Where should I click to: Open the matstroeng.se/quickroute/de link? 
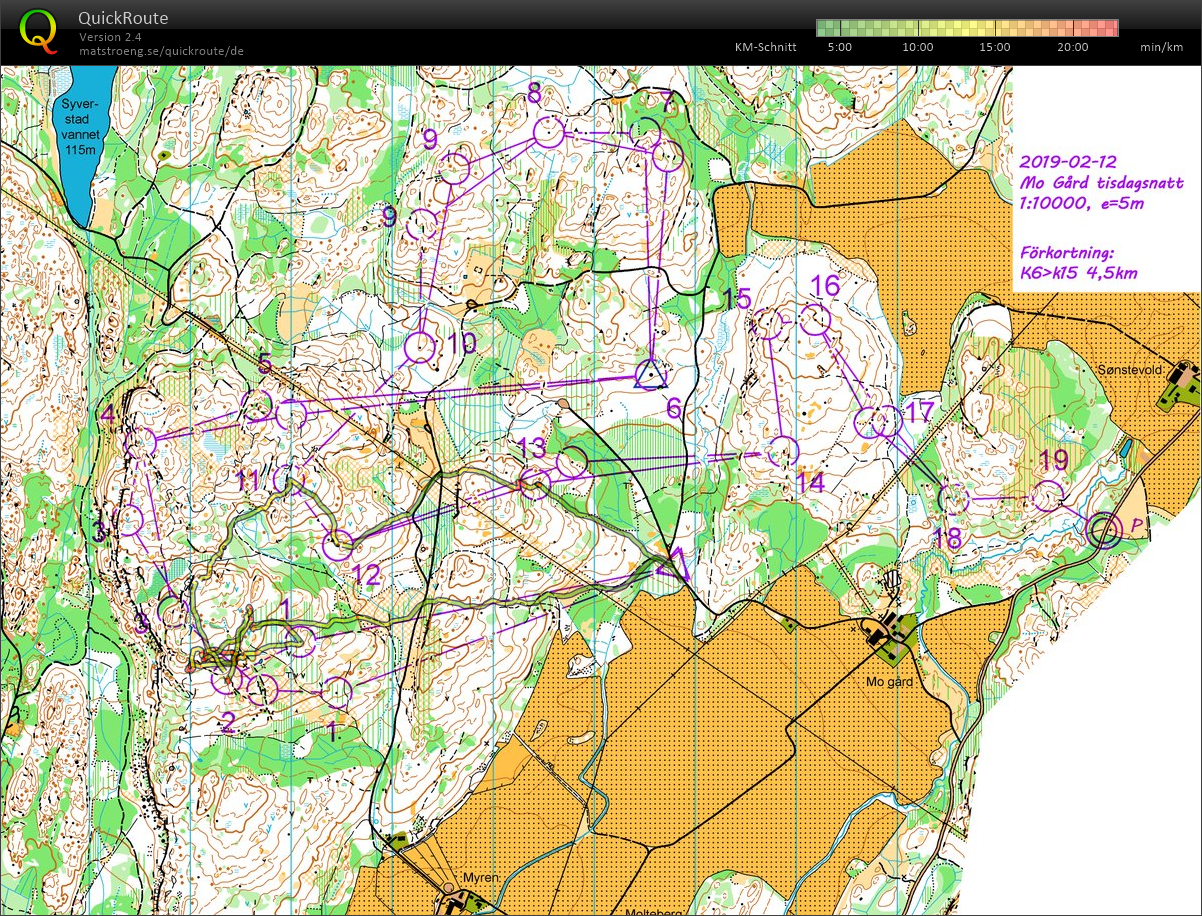tap(161, 51)
